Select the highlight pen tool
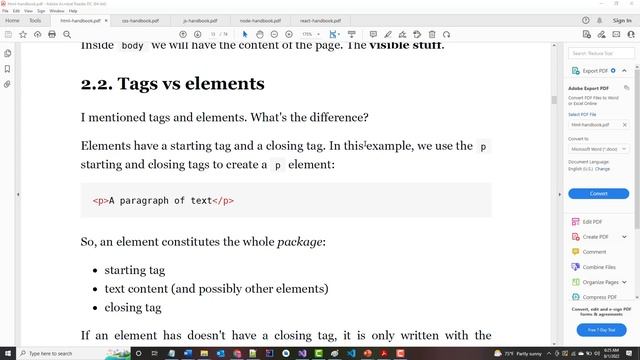Image resolution: width=640 pixels, height=360 pixels. pos(388,35)
